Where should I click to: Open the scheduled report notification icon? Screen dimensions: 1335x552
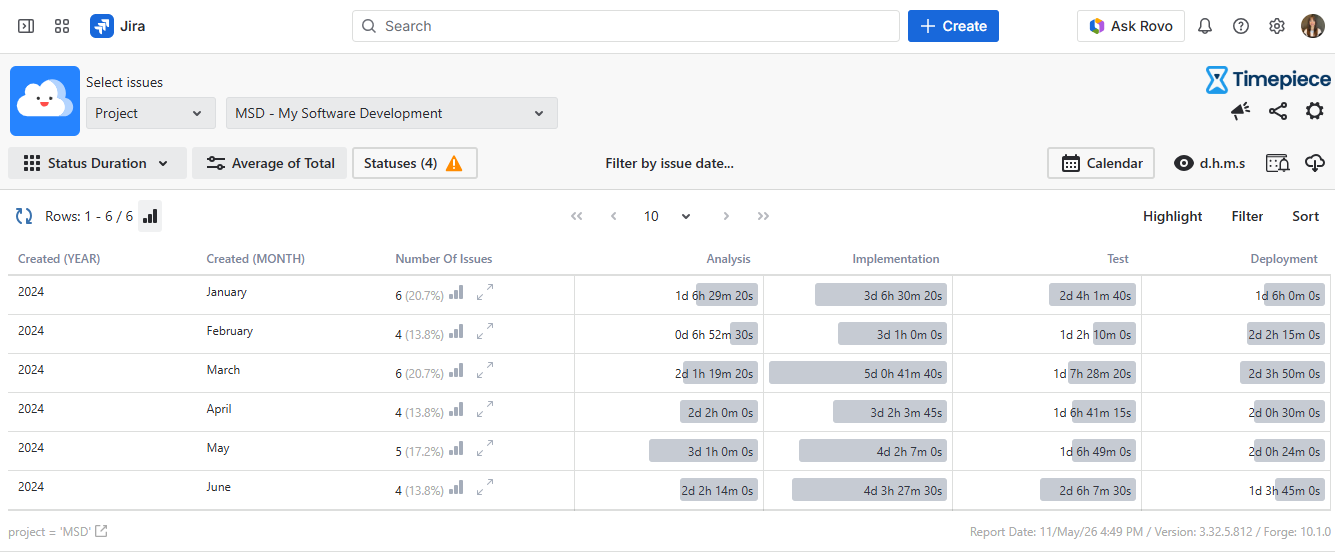point(1278,163)
